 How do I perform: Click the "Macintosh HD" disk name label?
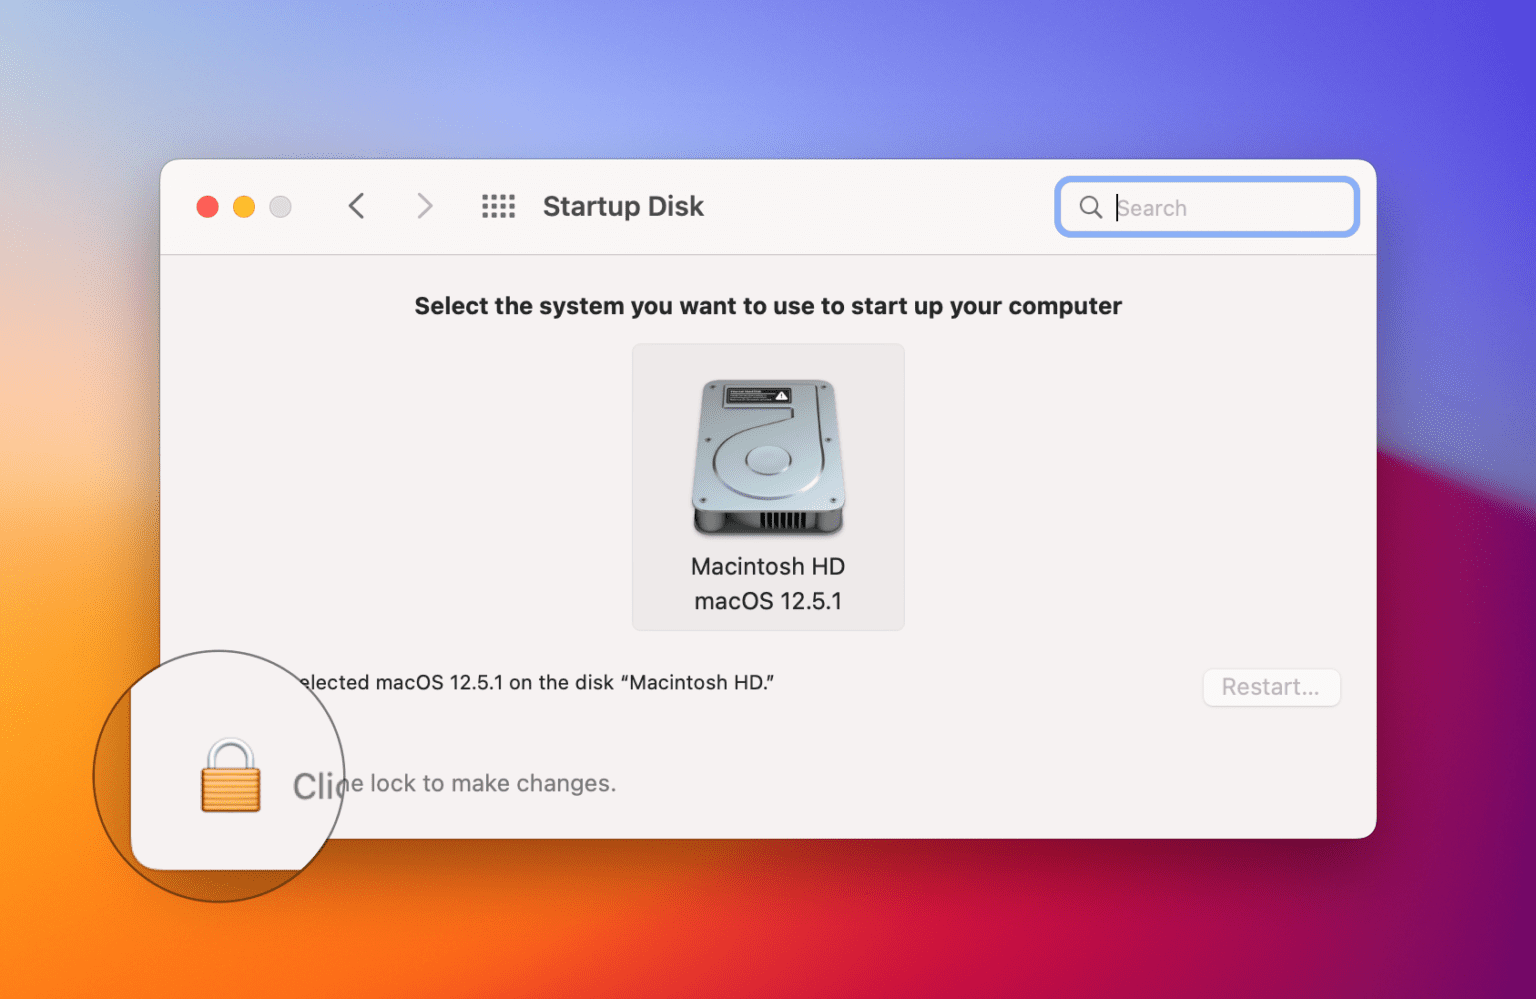[768, 567]
